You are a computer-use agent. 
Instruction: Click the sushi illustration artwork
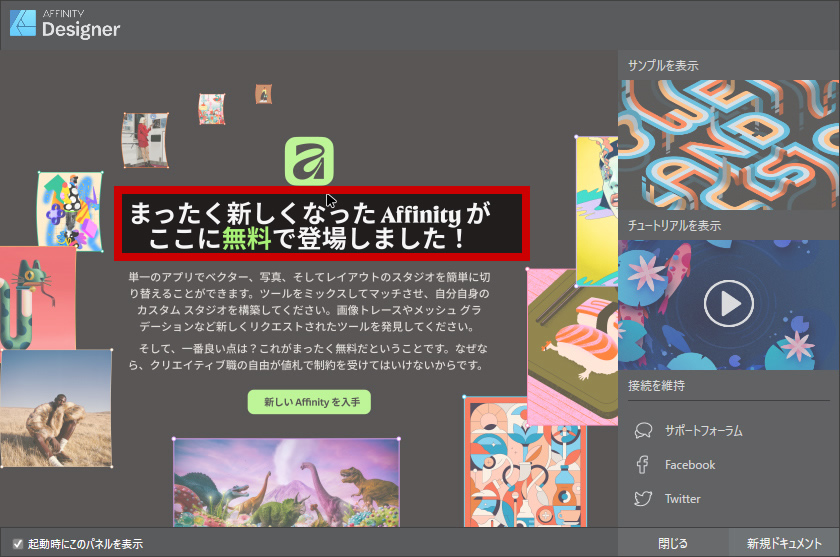(x=572, y=347)
